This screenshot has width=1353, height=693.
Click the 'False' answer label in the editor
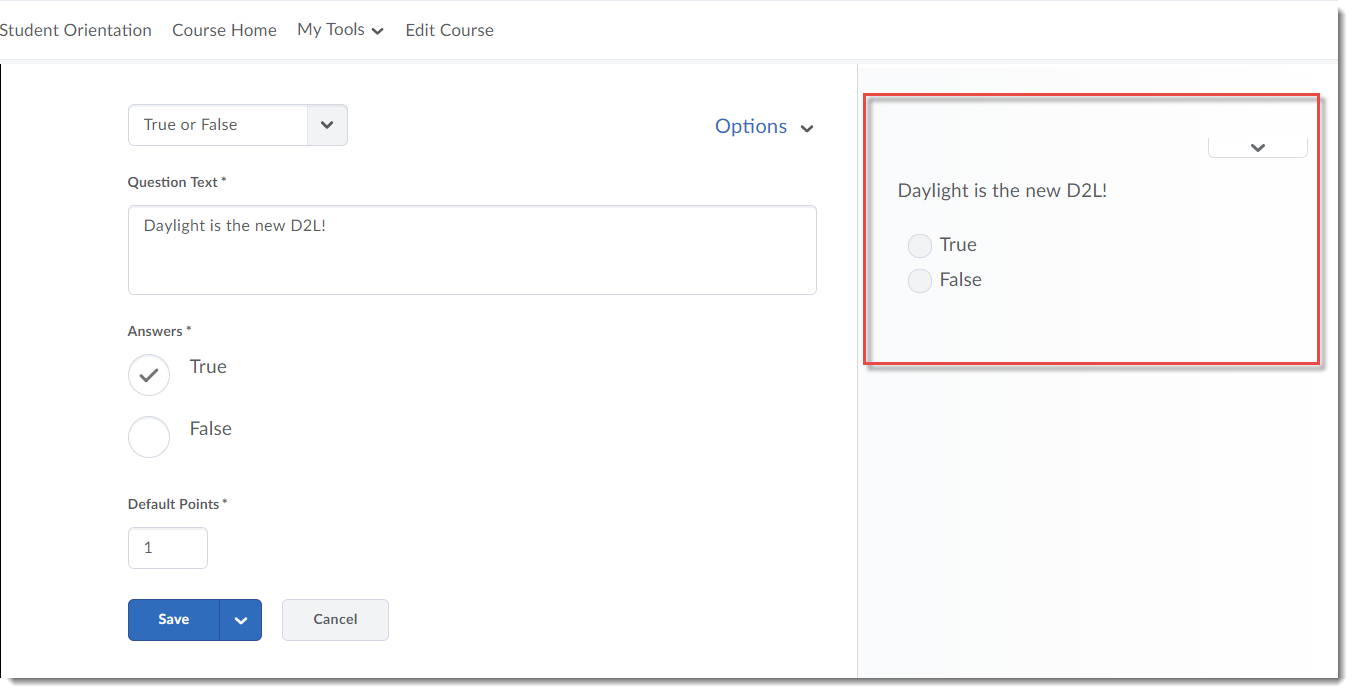click(x=210, y=429)
